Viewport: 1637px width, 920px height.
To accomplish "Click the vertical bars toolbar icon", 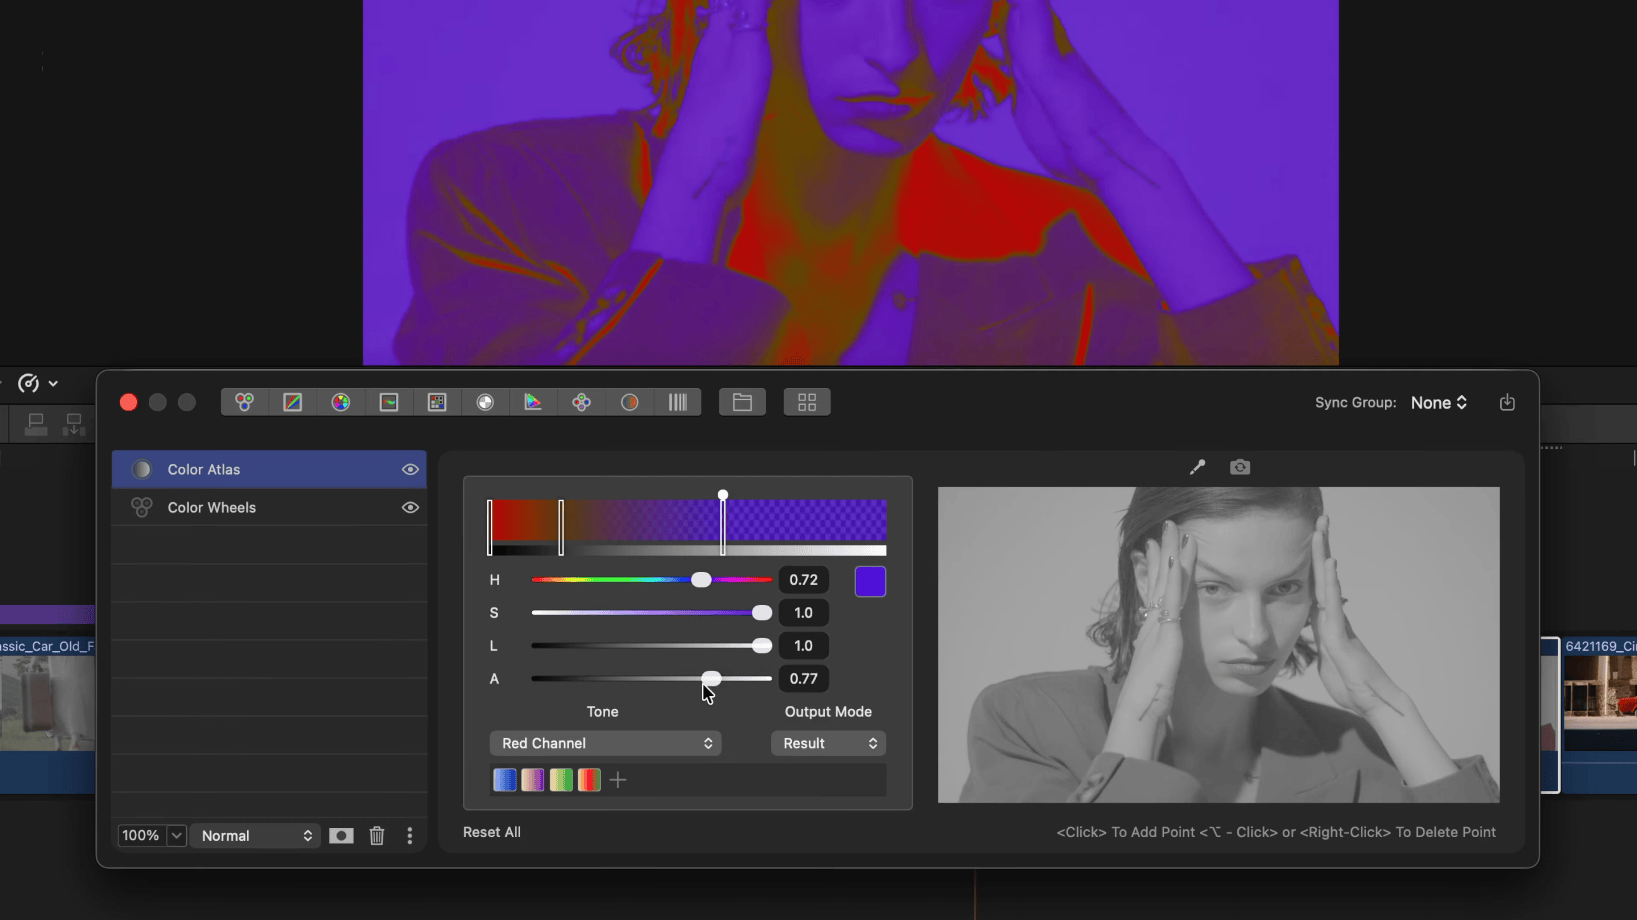I will point(678,402).
